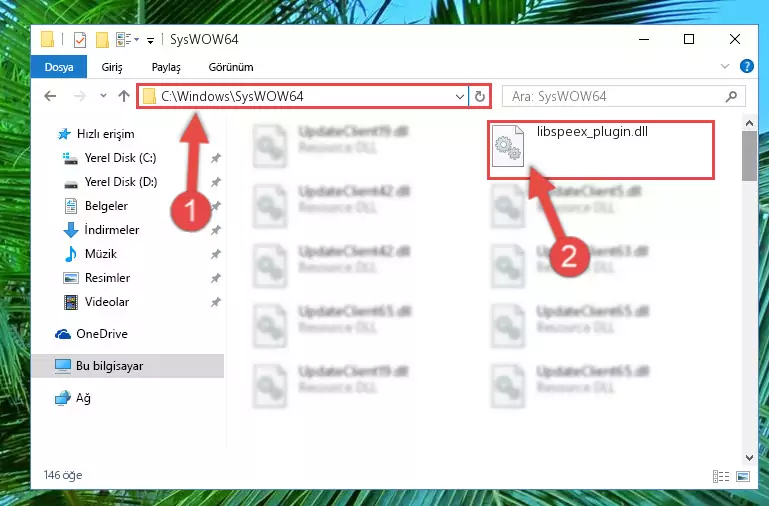Click the libspeex_plugin.dll gear file icon
Screen dimensions: 769x506
click(x=508, y=146)
